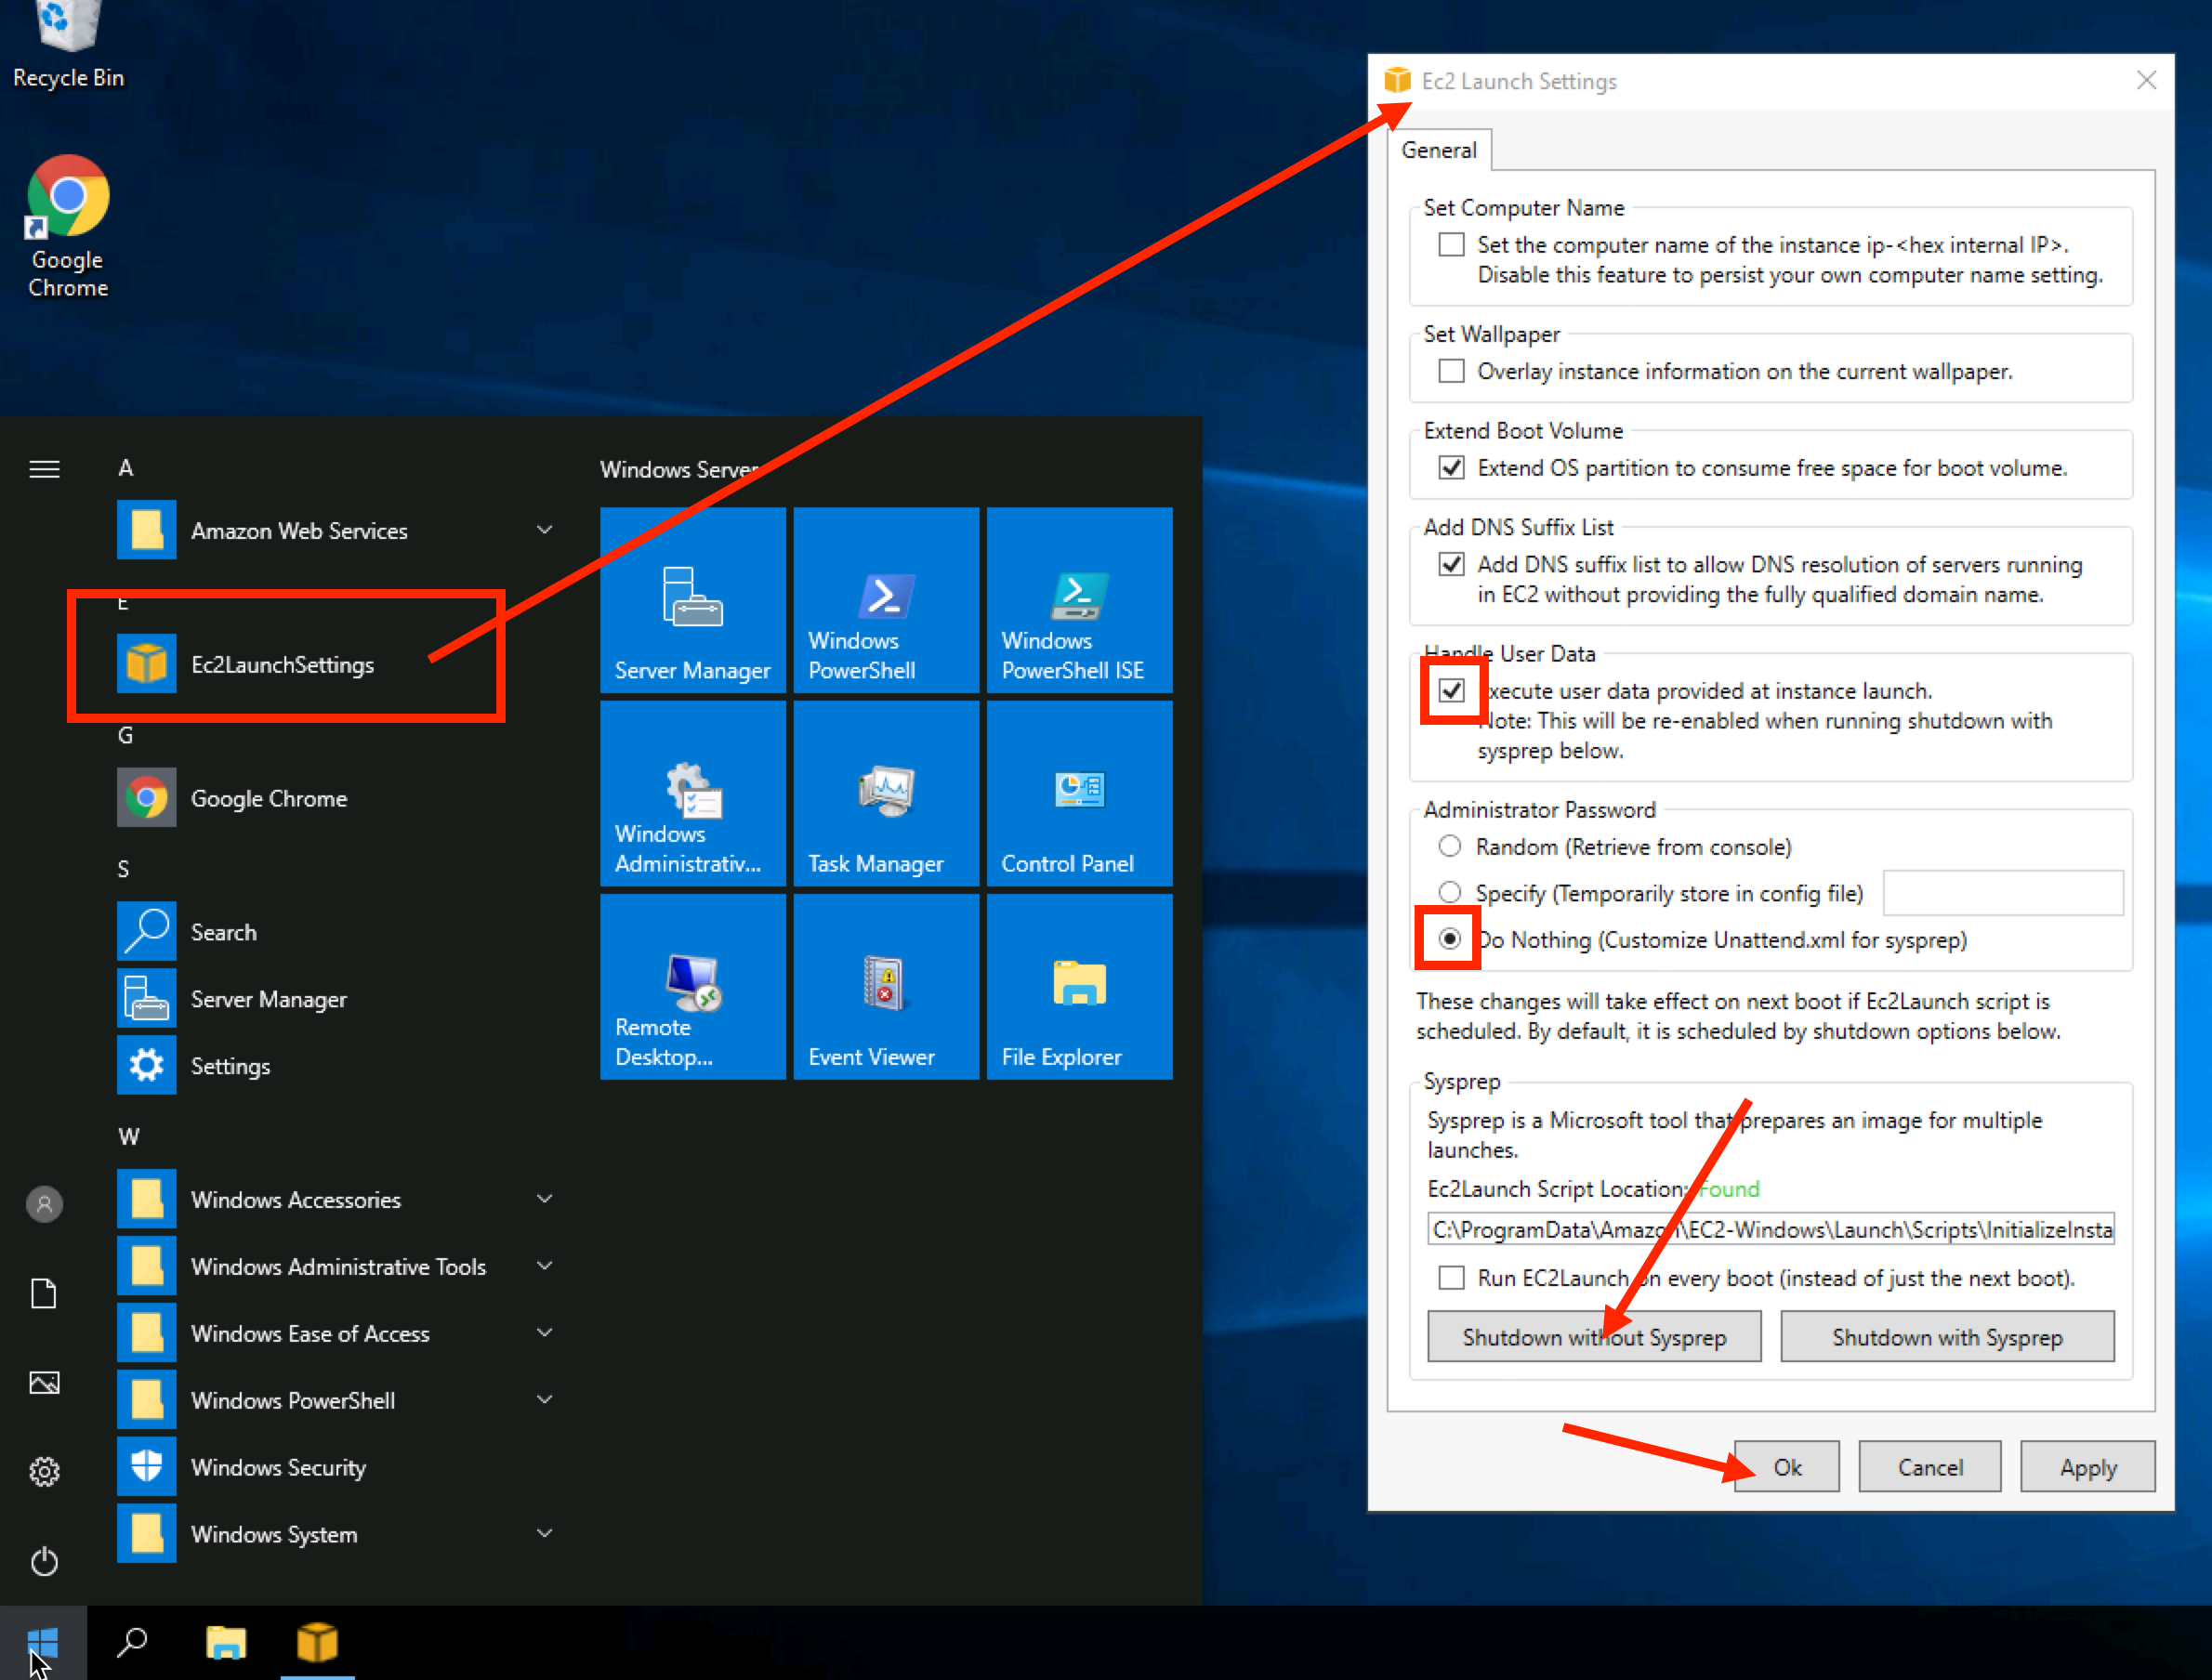Enable Set Computer Name checkbox
Viewport: 2212px width, 1680px height.
(1451, 245)
